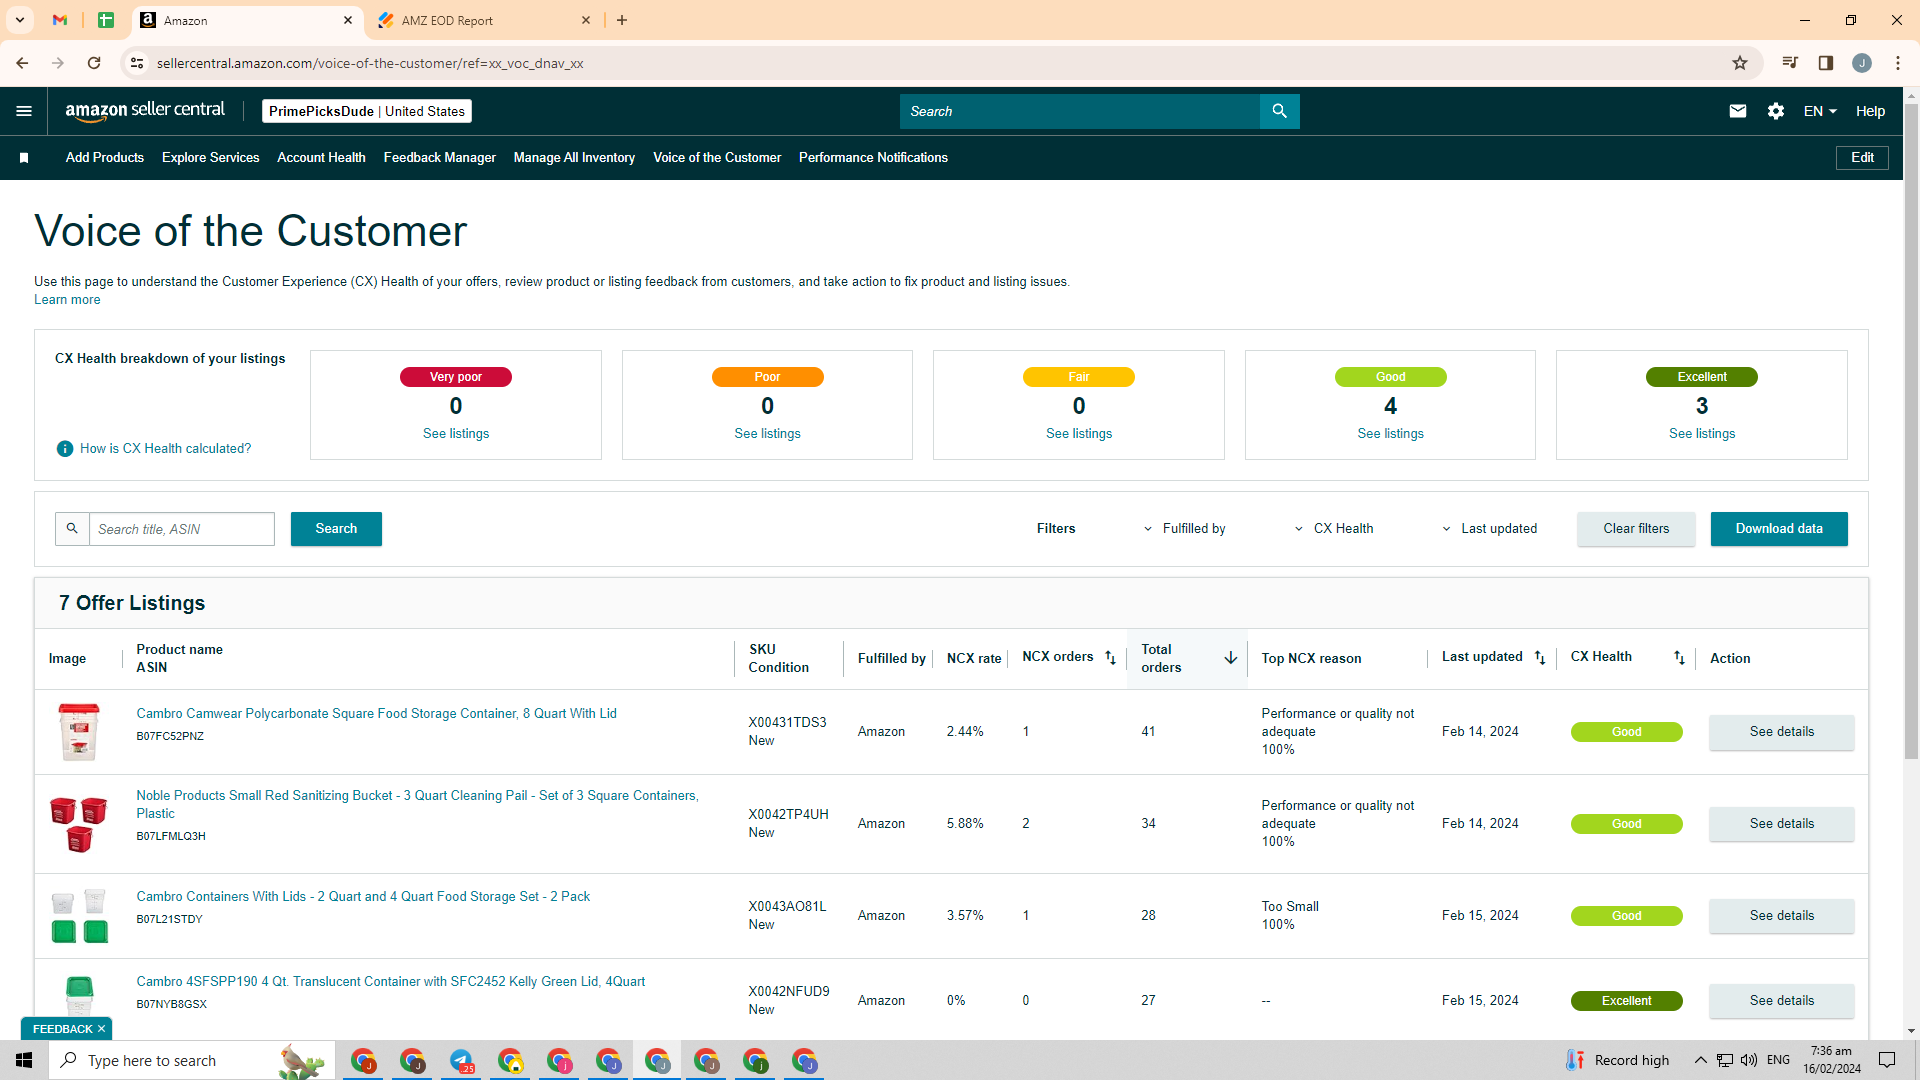Sort by Last updated arrows icon
This screenshot has width=1920, height=1080.
(x=1540, y=658)
